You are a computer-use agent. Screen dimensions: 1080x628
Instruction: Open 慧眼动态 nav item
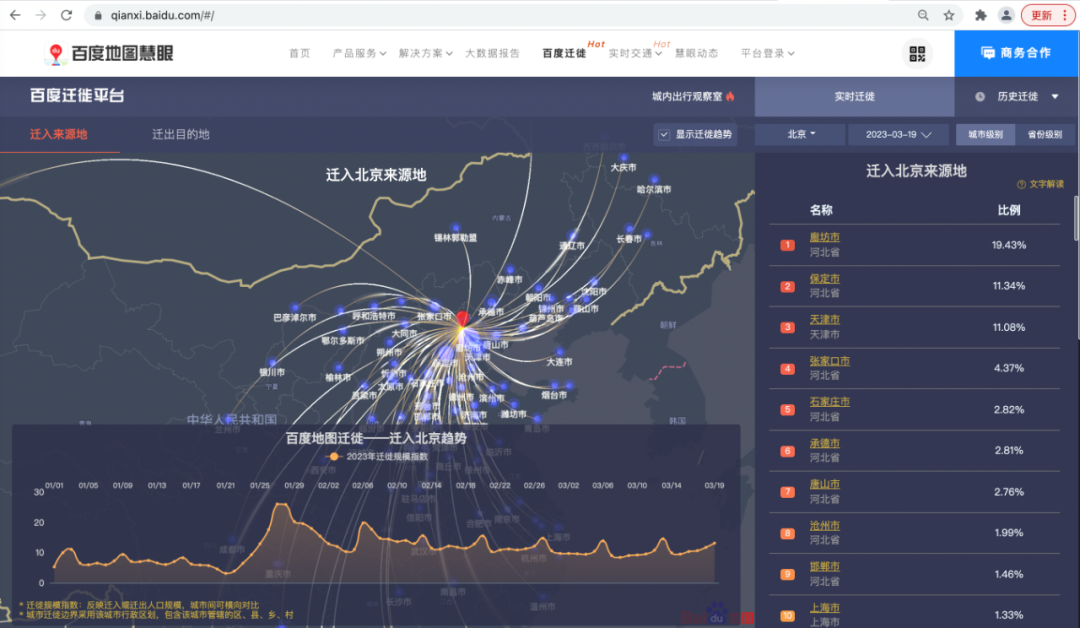pos(696,53)
